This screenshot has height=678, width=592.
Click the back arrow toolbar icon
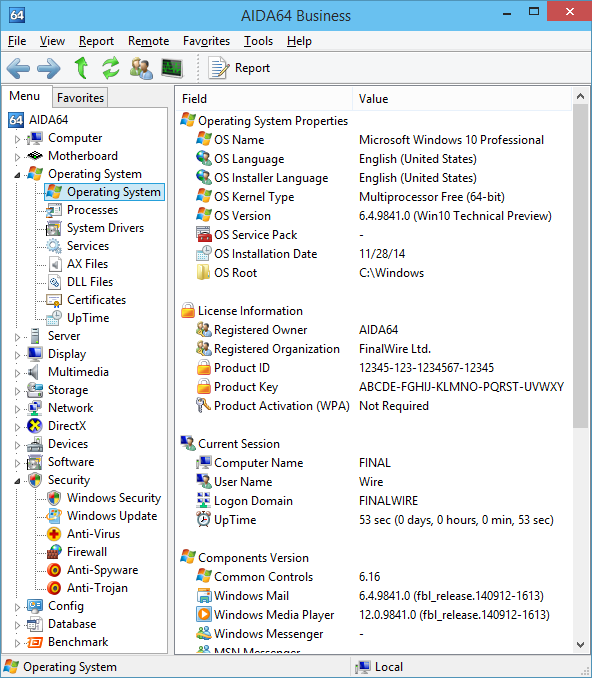[18, 68]
